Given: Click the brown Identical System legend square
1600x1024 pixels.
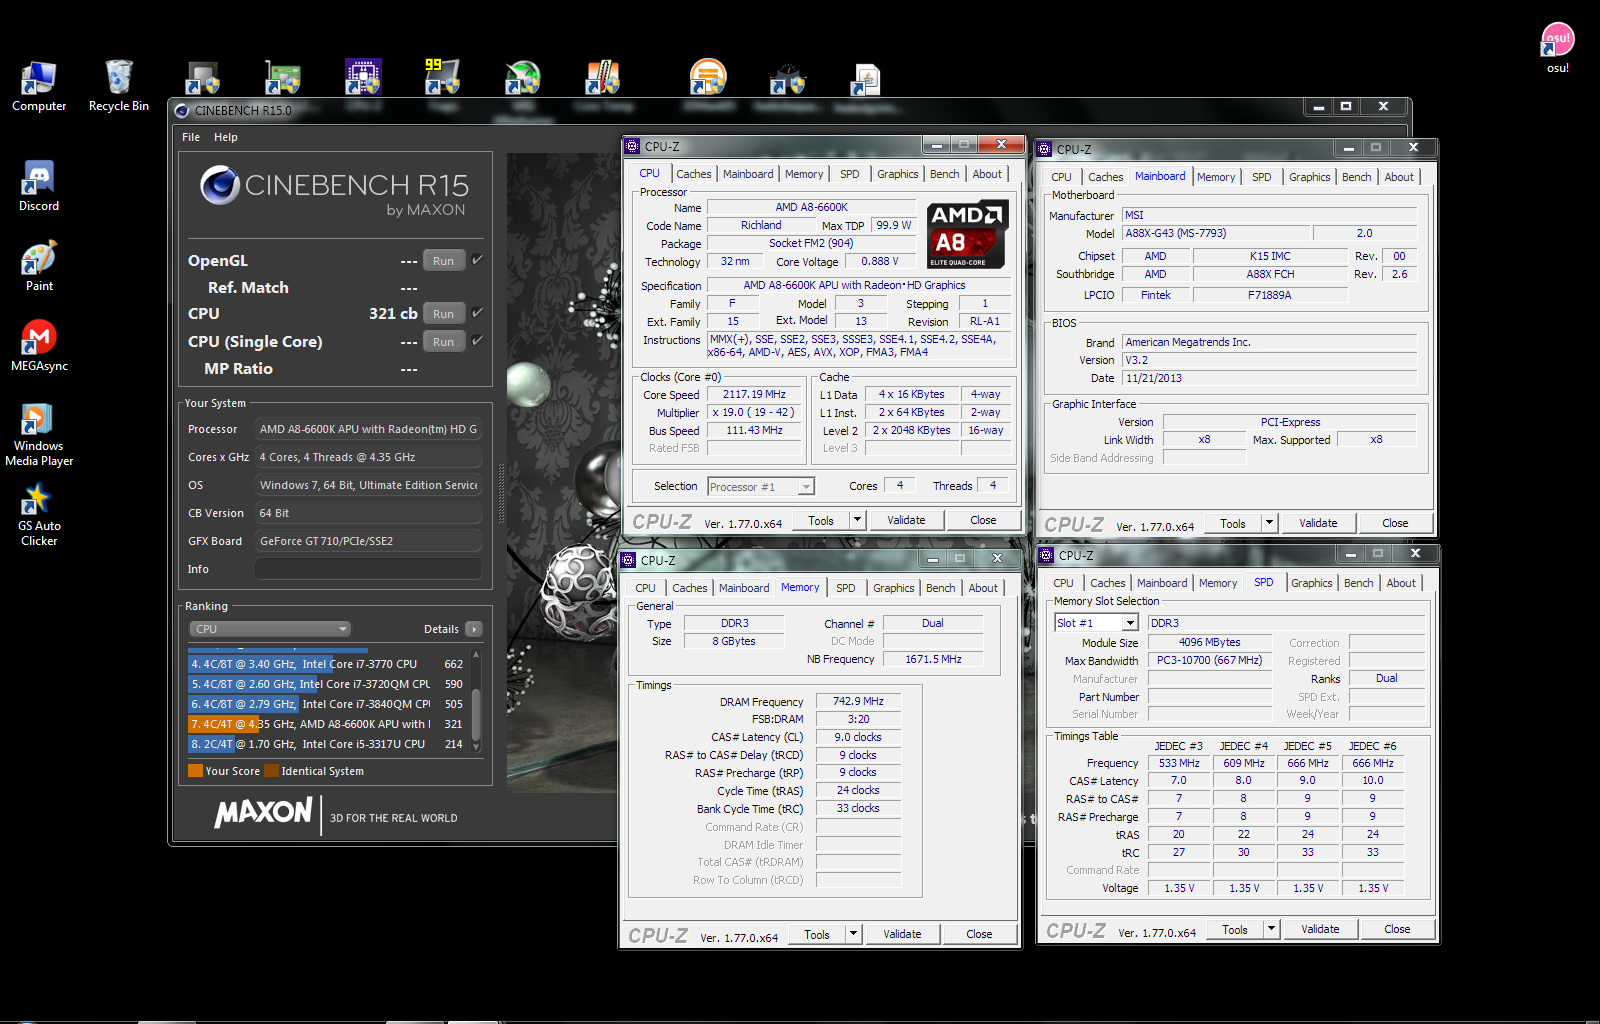Looking at the screenshot, I should 271,771.
